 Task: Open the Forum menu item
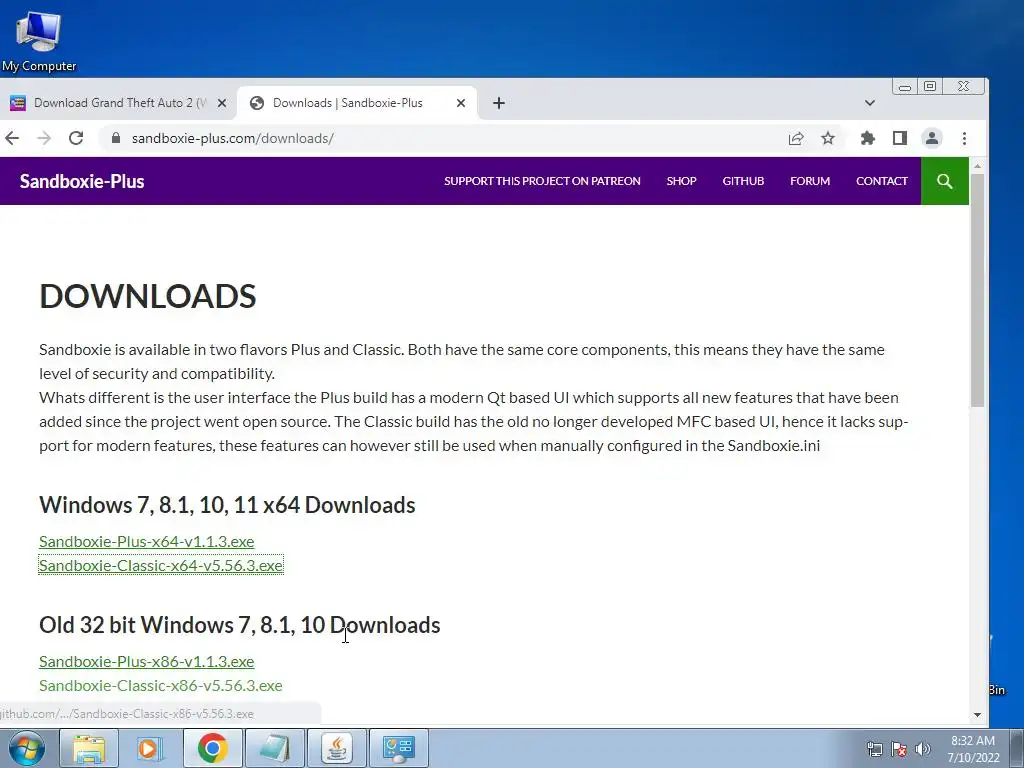point(810,181)
